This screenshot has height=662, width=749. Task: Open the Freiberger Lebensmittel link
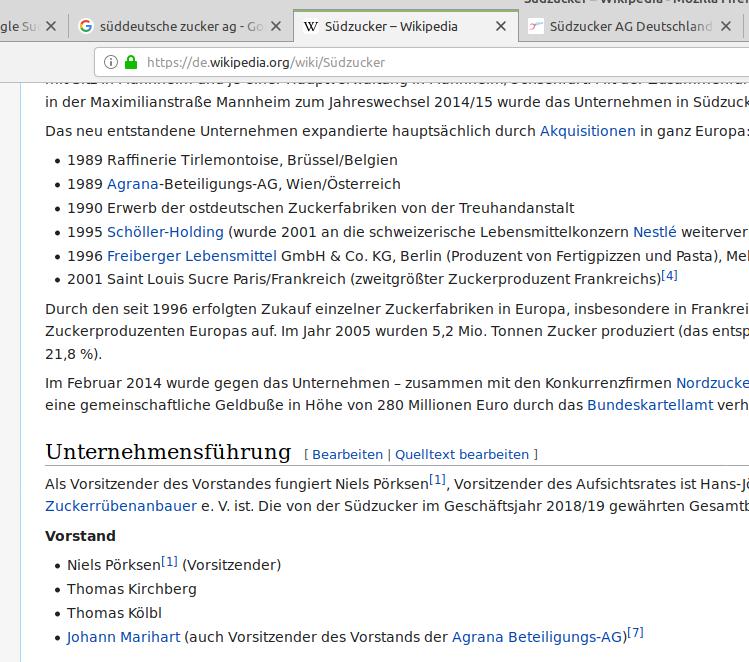coord(192,256)
